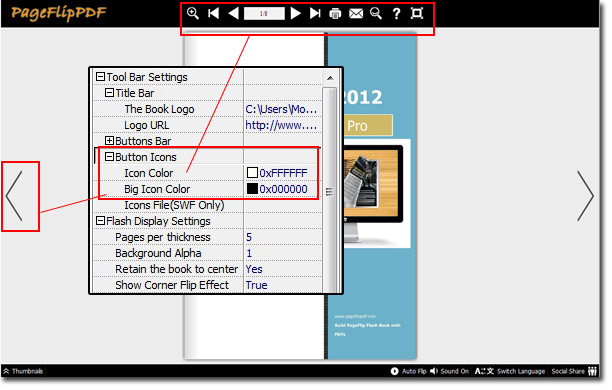
Task: Click the blue book cover page
Action: pyautogui.click(x=372, y=197)
